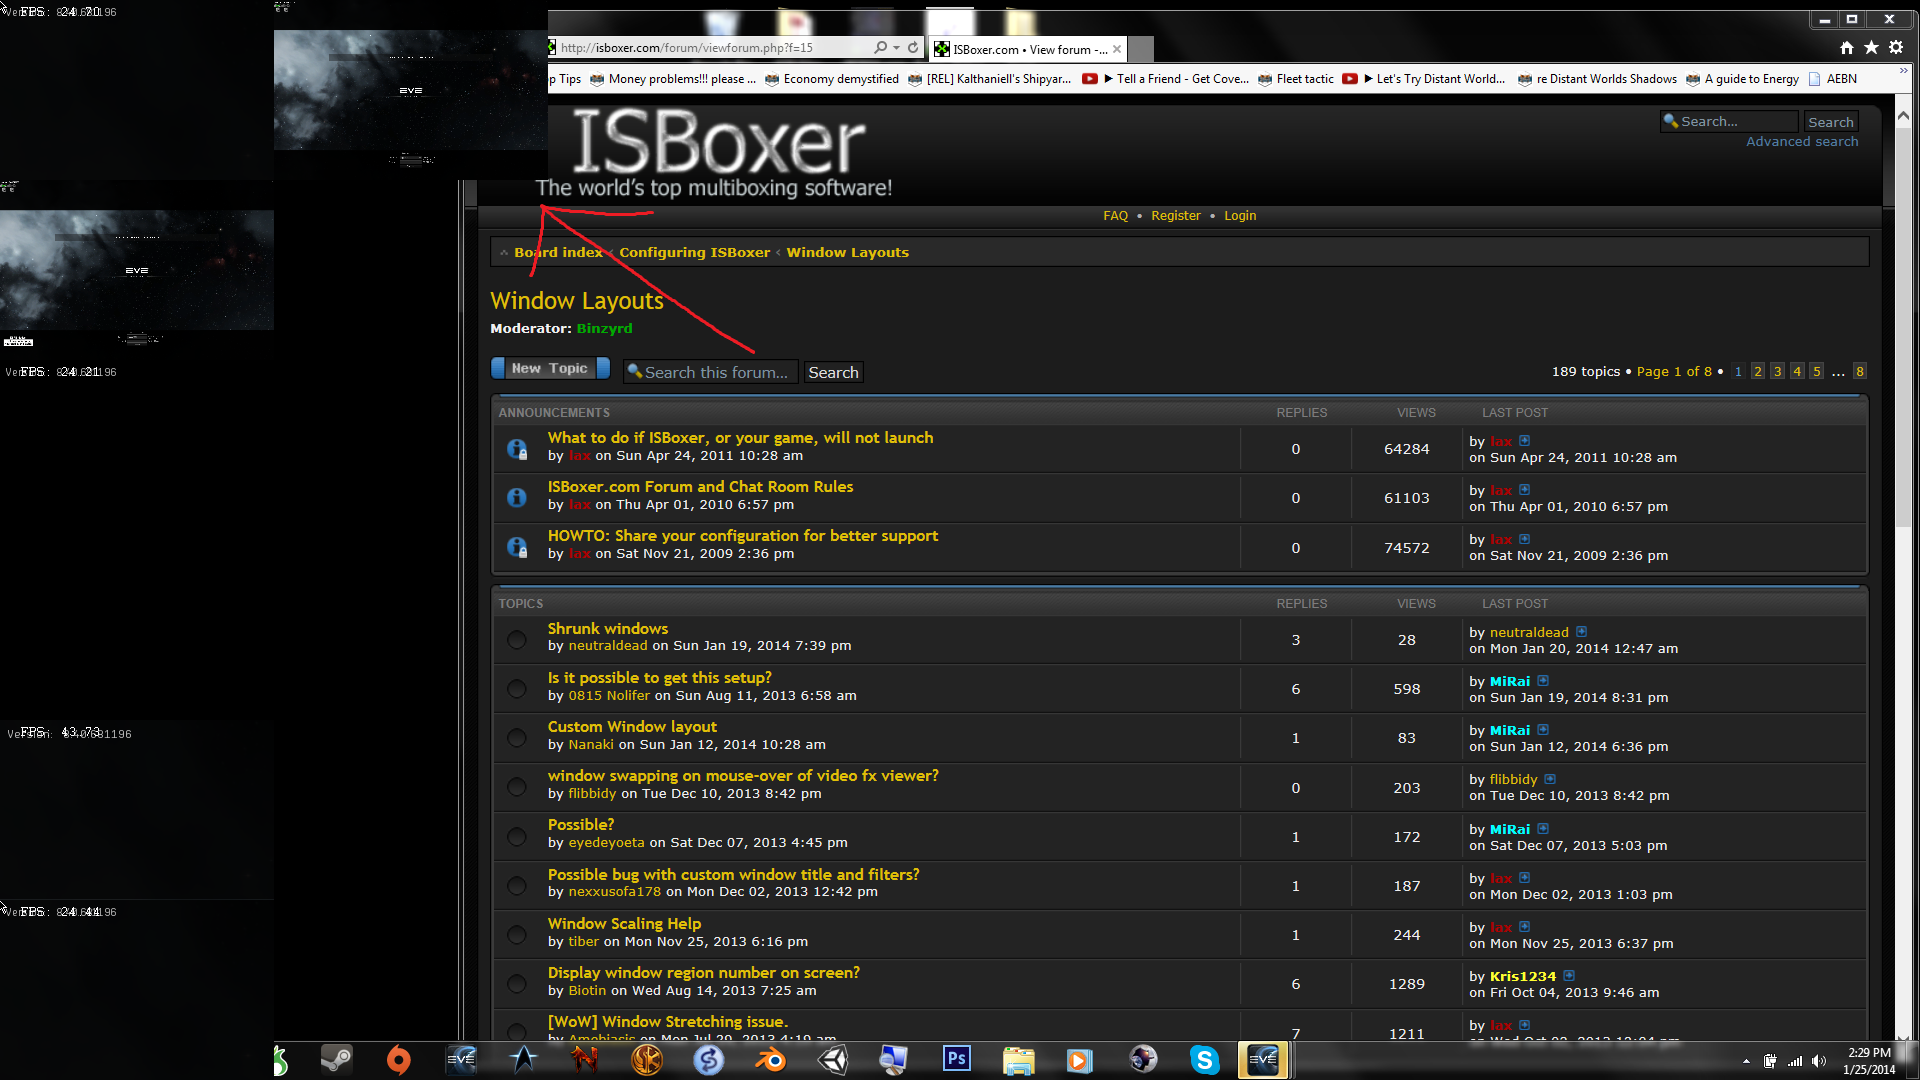
Task: Expand the favorites bar overflow chevron
Action: coord(1903,71)
